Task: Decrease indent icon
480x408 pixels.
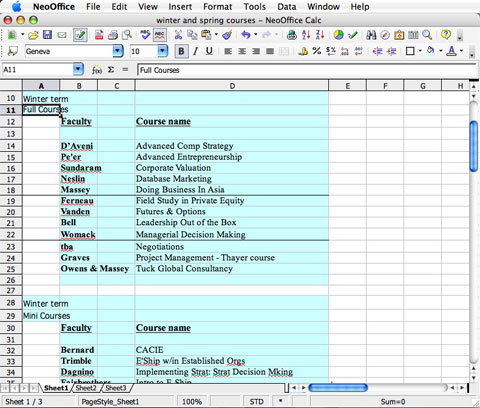Action: [377, 51]
